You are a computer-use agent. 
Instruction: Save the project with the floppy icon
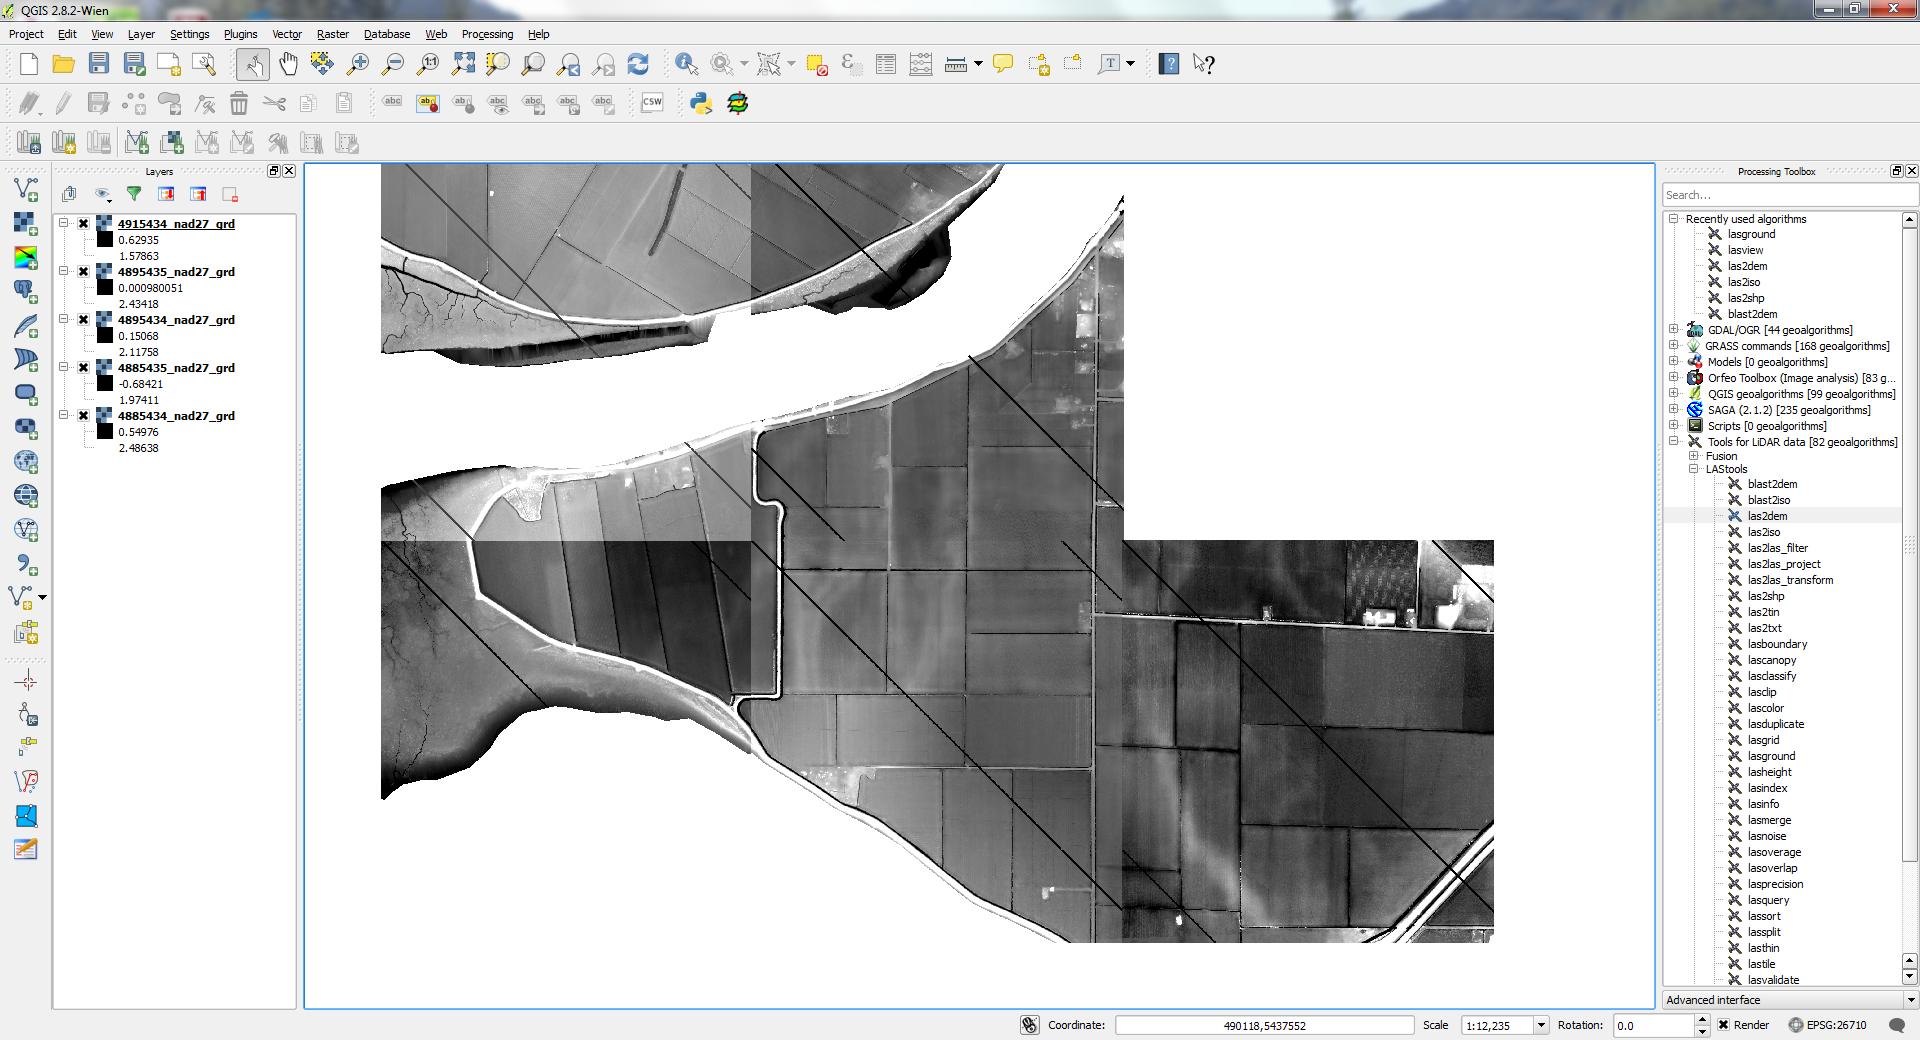pyautogui.click(x=98, y=64)
